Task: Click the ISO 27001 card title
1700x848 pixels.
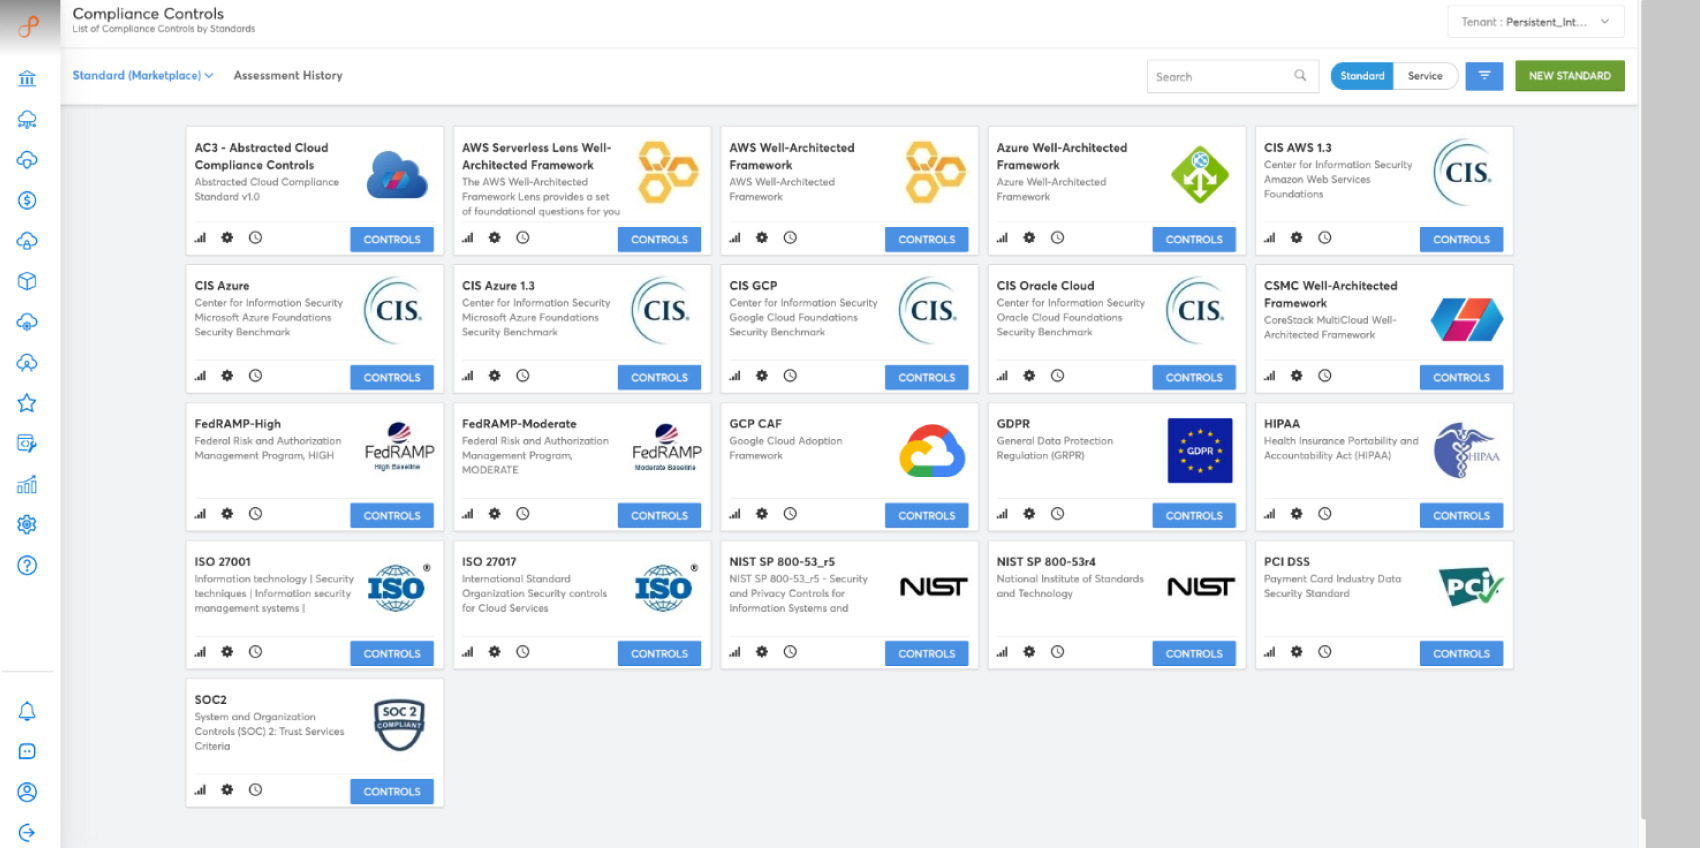Action: coord(223,562)
